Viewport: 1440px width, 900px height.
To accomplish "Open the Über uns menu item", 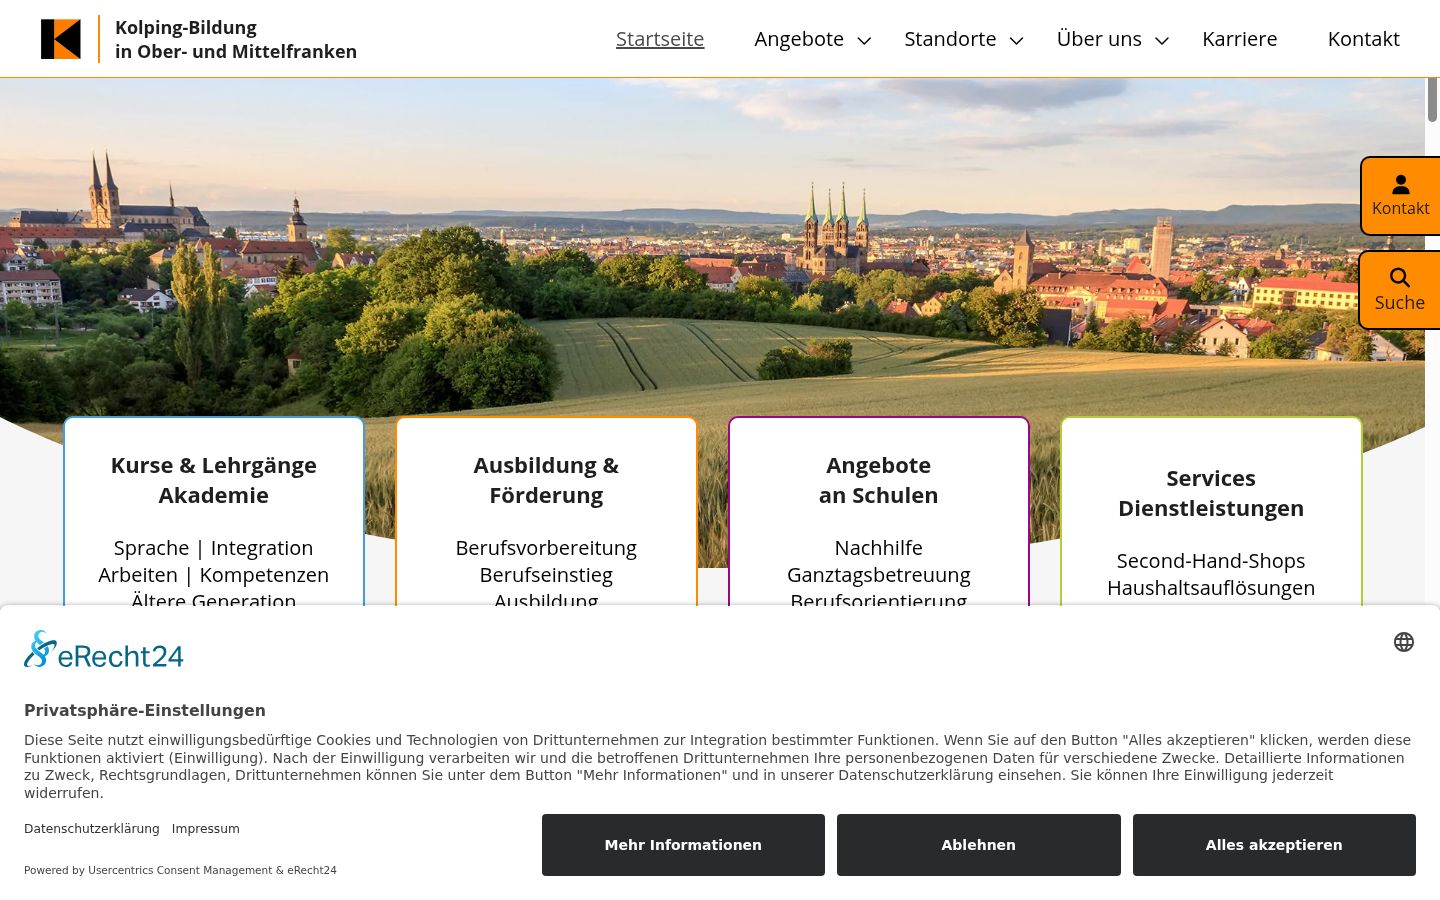I will [x=1099, y=39].
